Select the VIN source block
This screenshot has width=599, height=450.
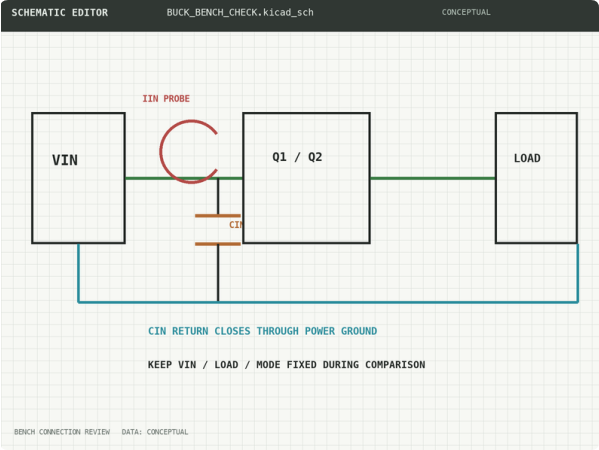78,178
